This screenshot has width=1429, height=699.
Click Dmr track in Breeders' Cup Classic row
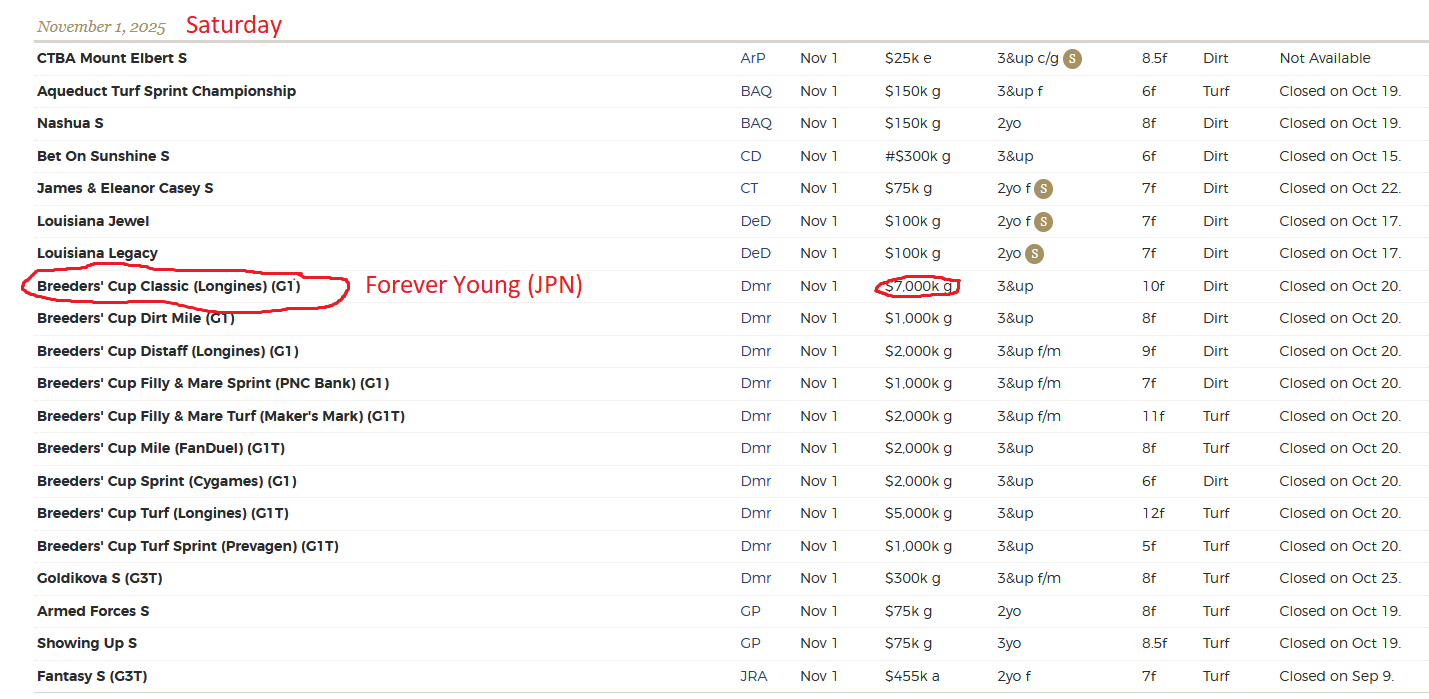pyautogui.click(x=756, y=286)
